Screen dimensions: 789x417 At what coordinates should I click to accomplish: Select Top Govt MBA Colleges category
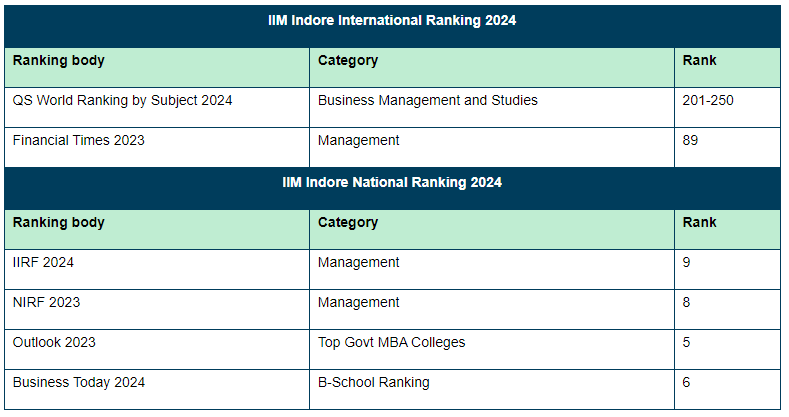point(391,343)
